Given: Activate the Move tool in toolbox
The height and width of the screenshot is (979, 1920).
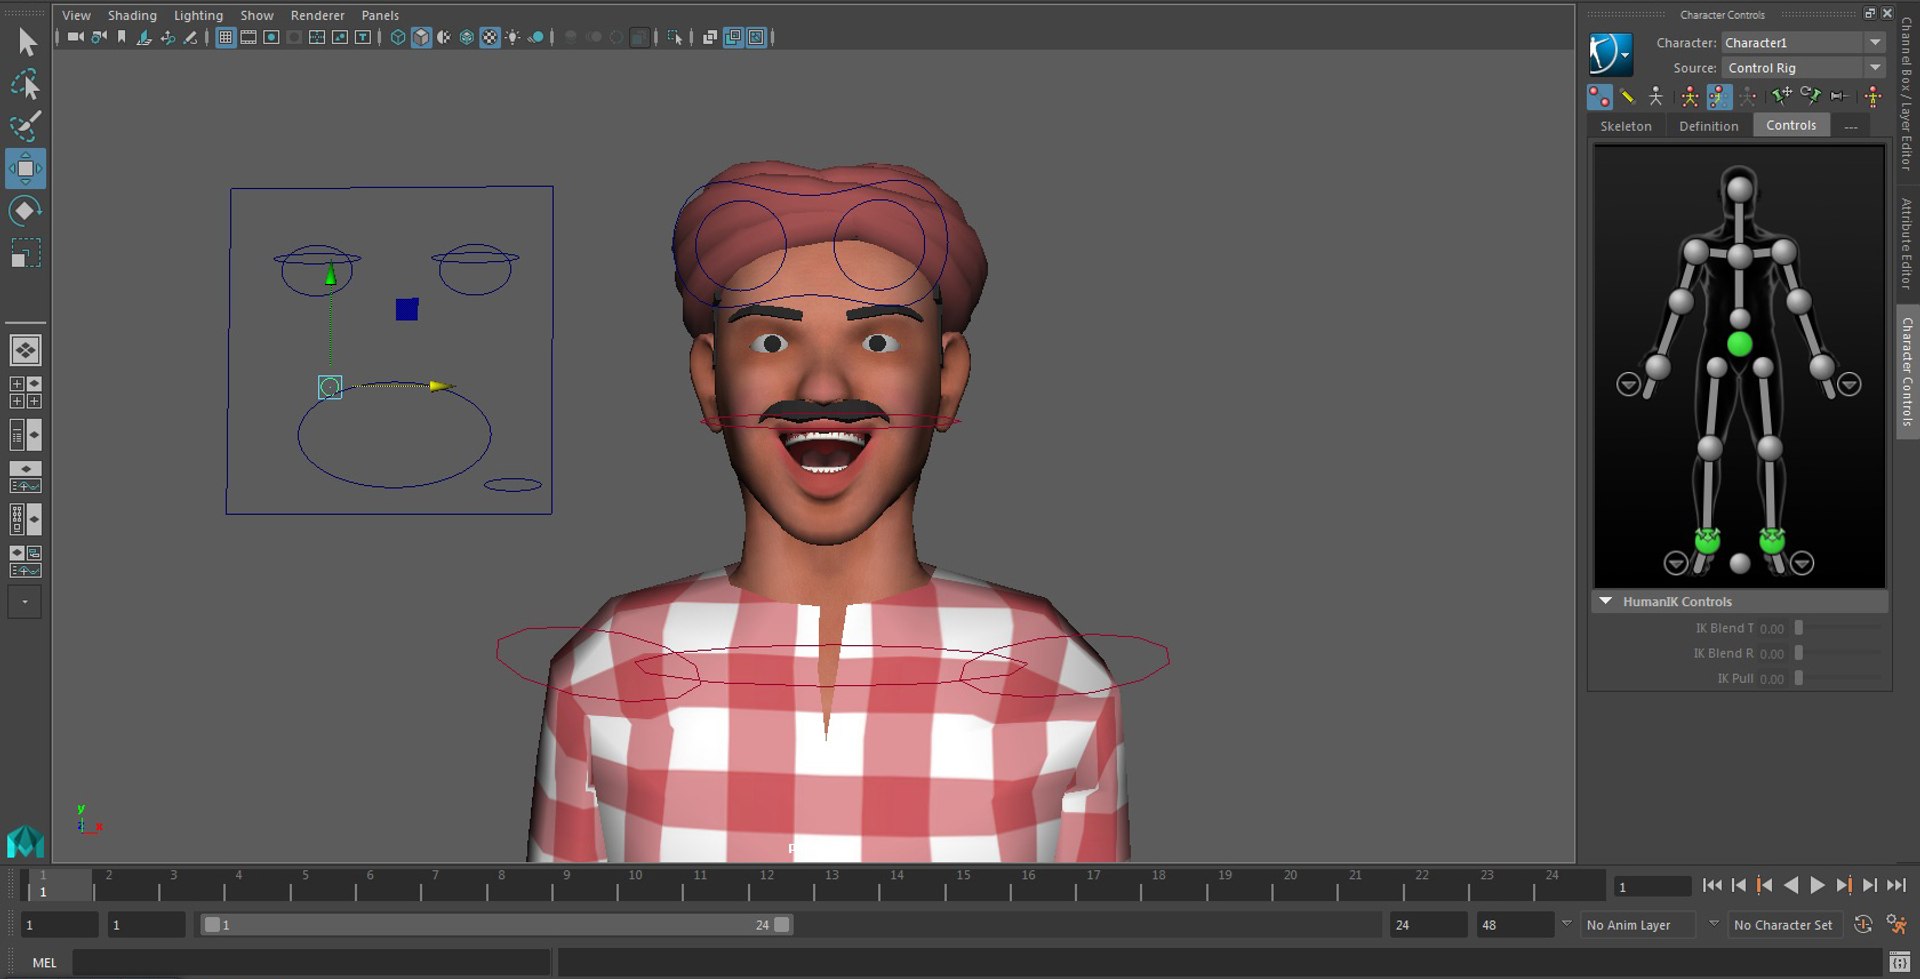Looking at the screenshot, I should click(26, 168).
